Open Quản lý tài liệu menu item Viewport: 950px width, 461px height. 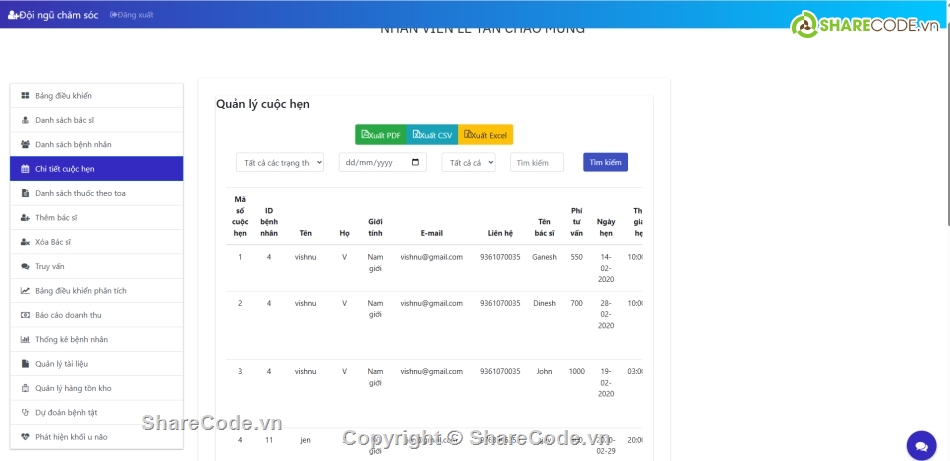96,364
